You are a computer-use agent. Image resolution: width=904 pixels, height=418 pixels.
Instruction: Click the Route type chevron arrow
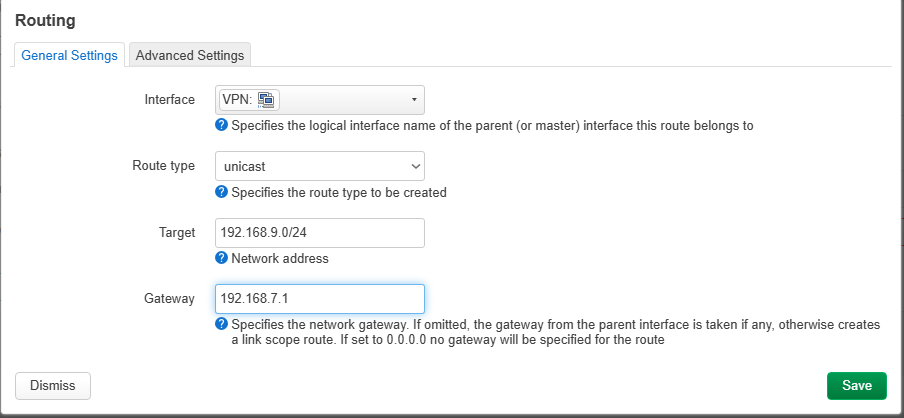pyautogui.click(x=413, y=166)
